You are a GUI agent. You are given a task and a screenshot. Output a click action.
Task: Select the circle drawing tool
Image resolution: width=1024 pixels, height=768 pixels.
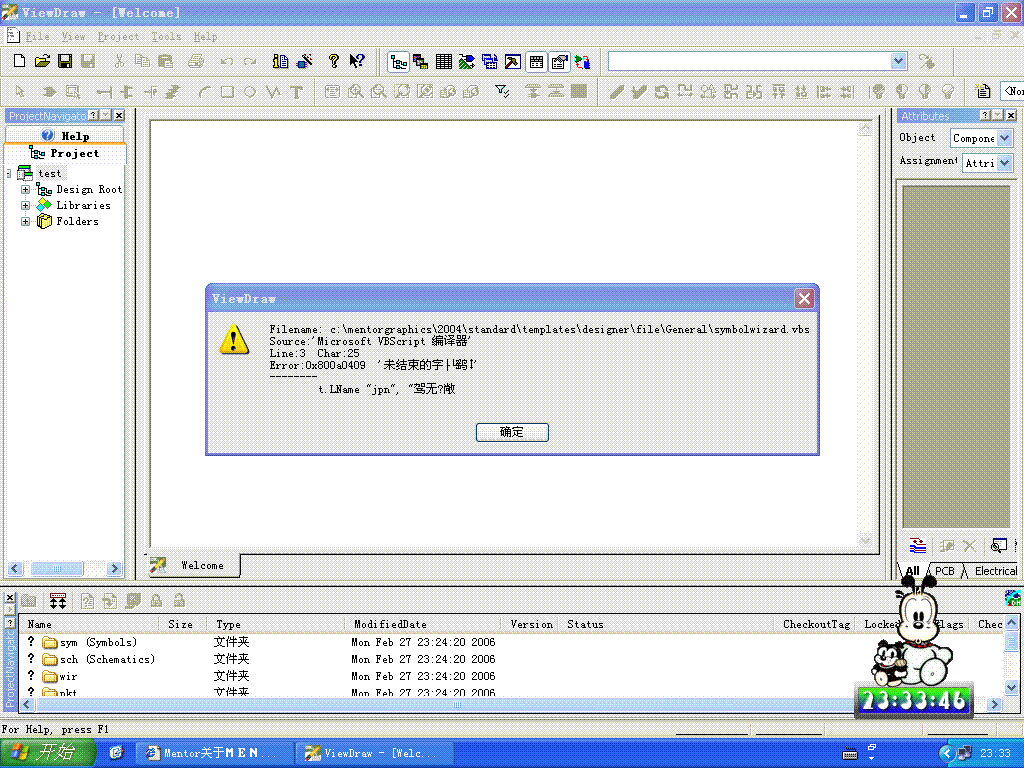(249, 92)
